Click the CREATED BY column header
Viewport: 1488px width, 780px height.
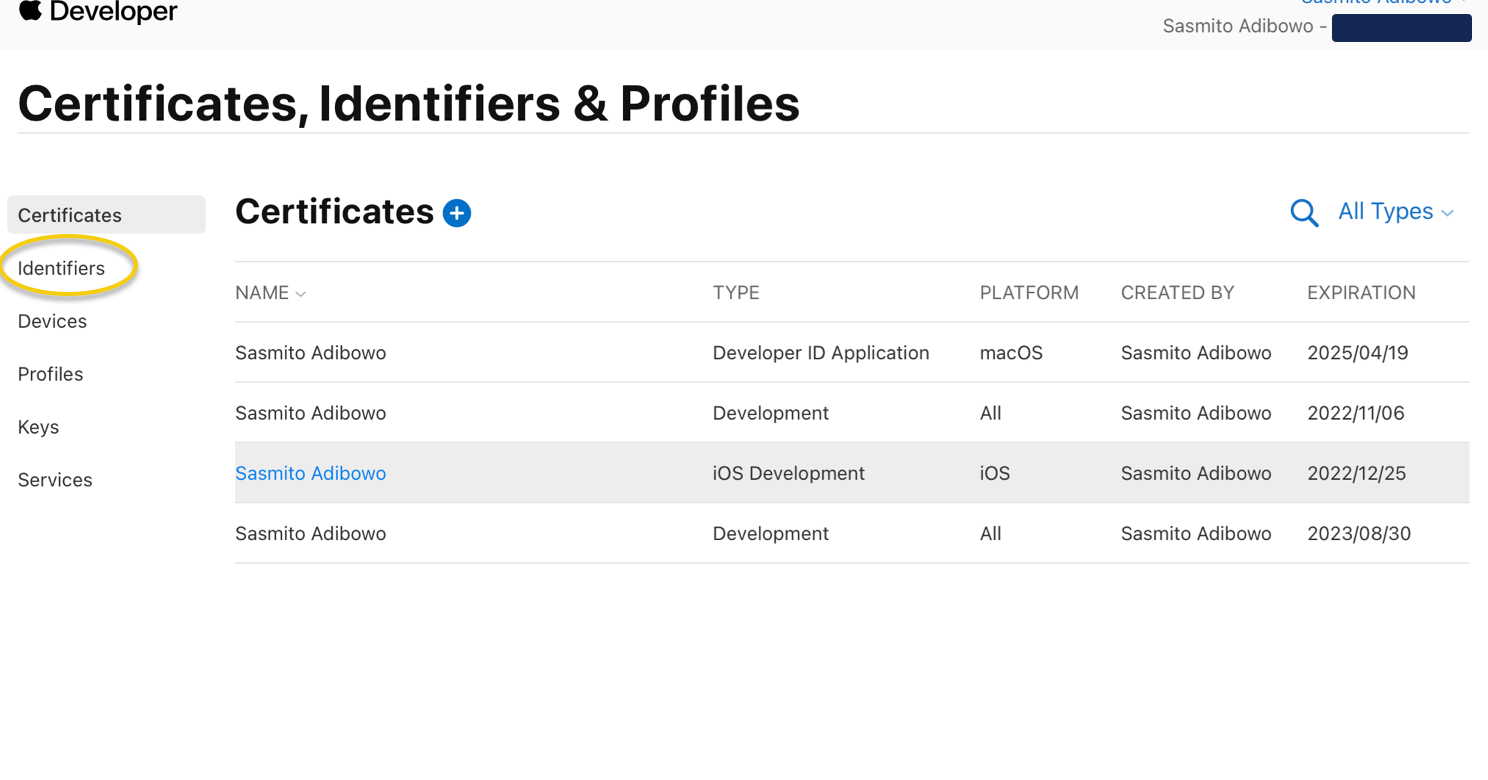pos(1177,293)
